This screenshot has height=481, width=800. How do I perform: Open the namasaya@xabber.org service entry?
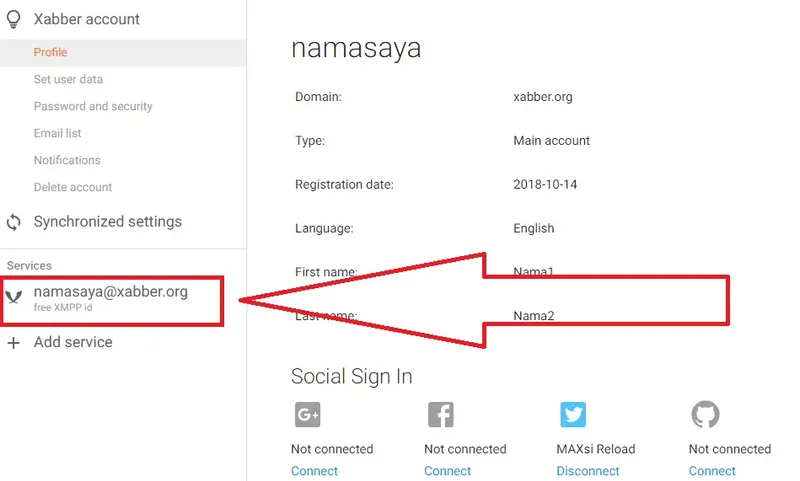tap(111, 292)
